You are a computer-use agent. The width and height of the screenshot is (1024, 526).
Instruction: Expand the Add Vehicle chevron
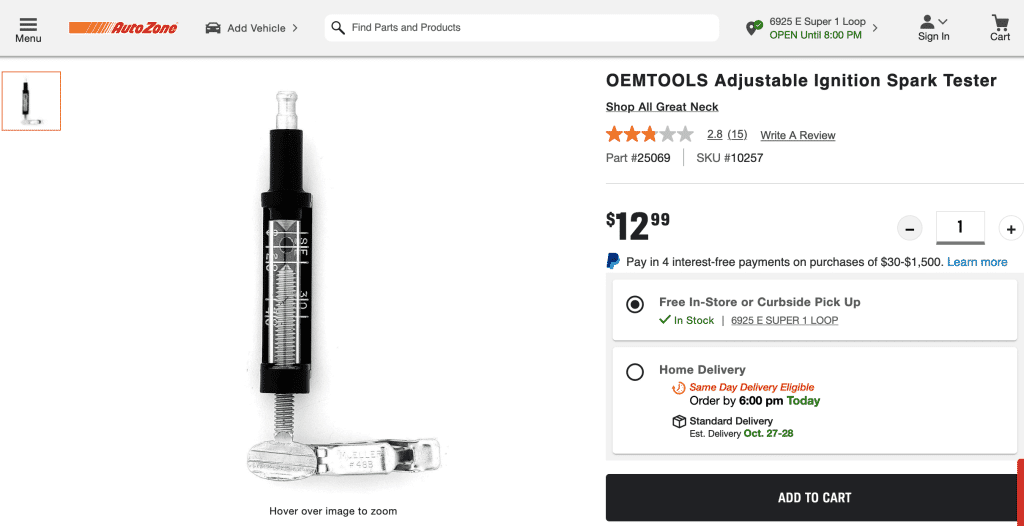[295, 28]
